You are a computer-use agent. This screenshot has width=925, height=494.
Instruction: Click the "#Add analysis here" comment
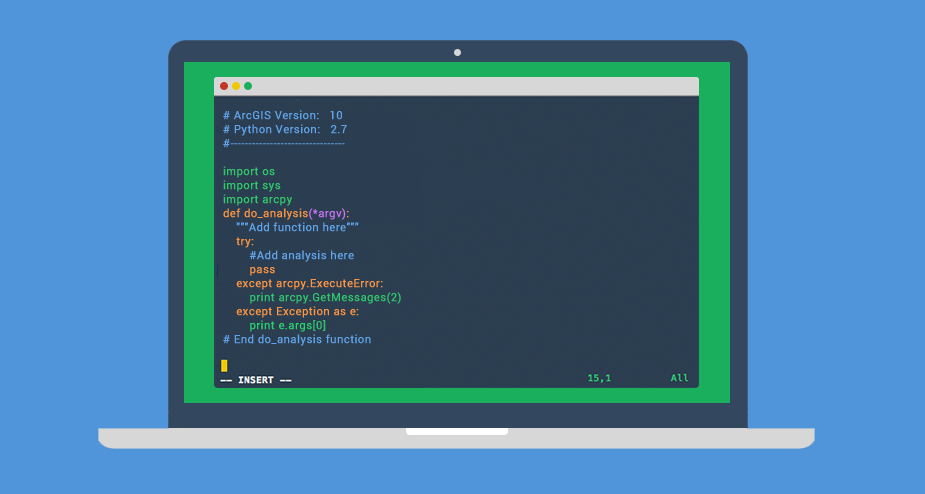[x=302, y=255]
